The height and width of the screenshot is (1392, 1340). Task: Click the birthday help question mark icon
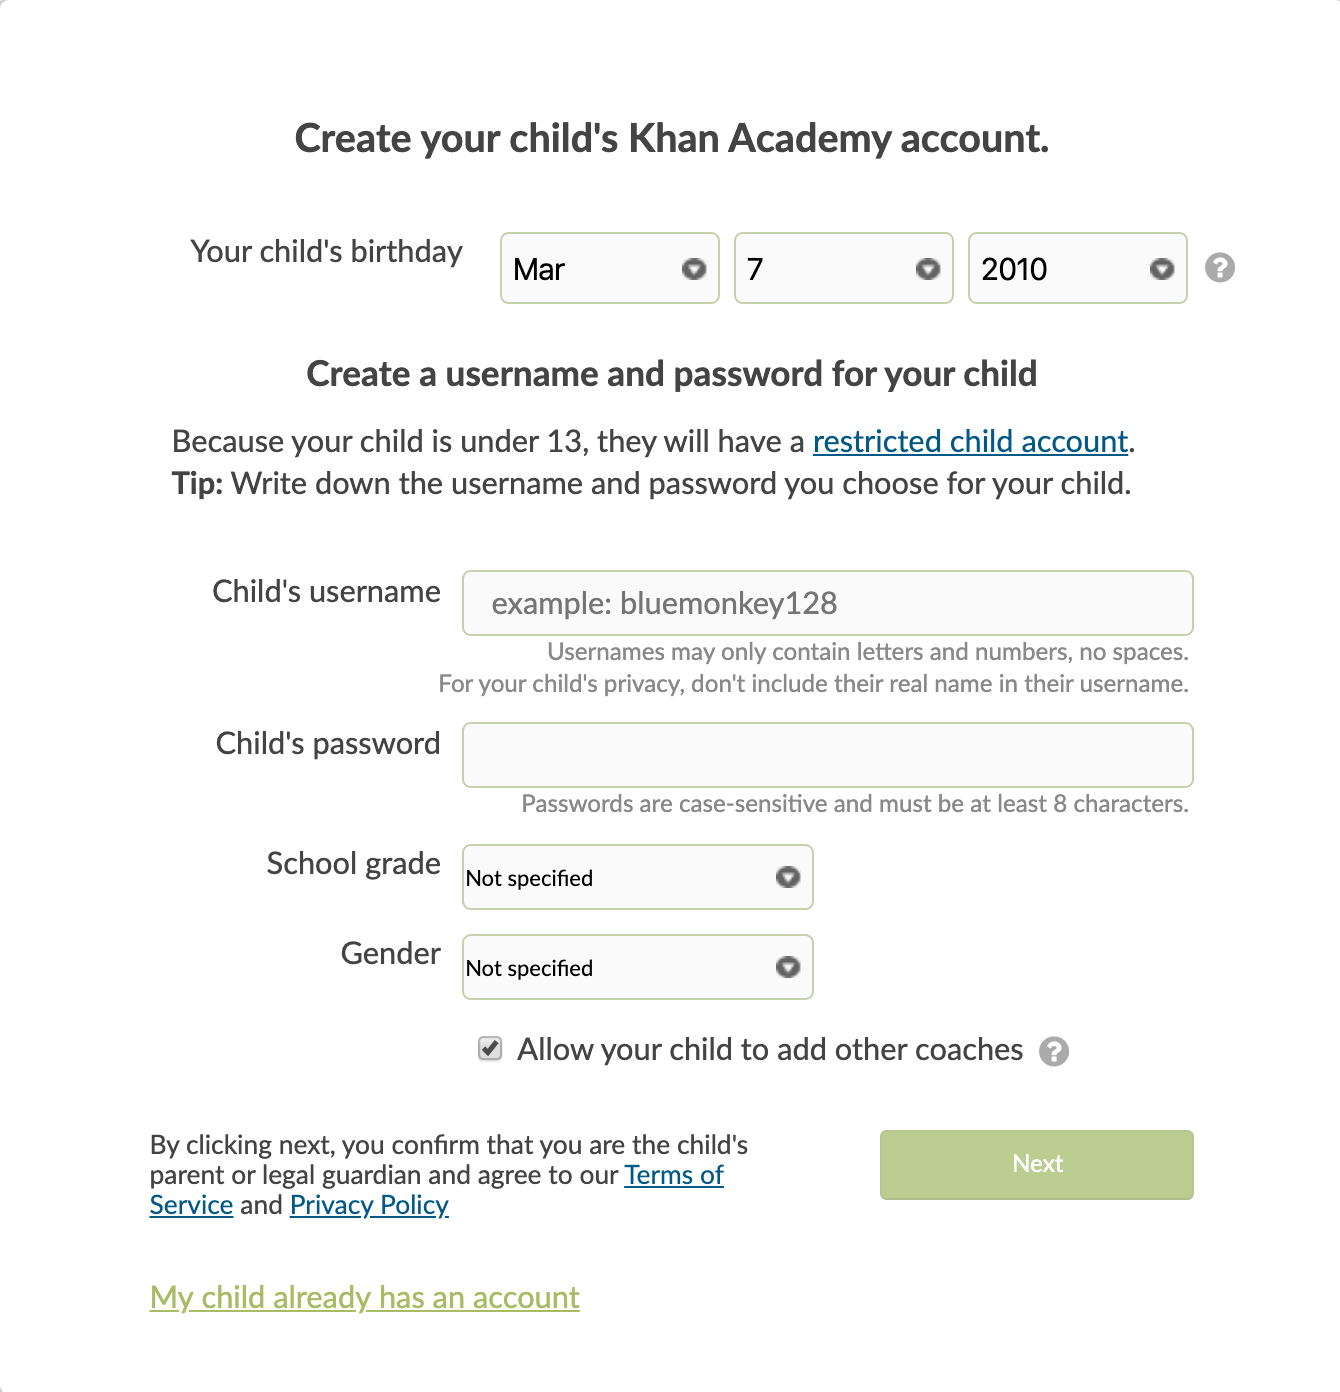[1219, 268]
